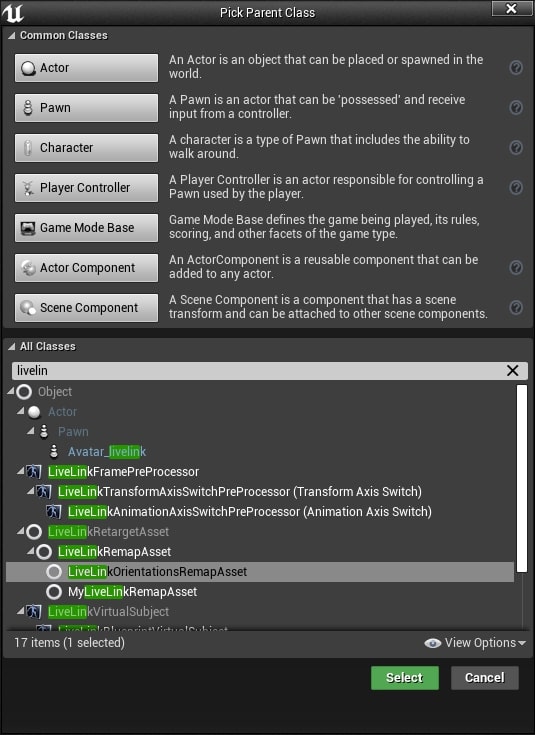Click the green Select button
This screenshot has width=535, height=735.
click(x=405, y=678)
